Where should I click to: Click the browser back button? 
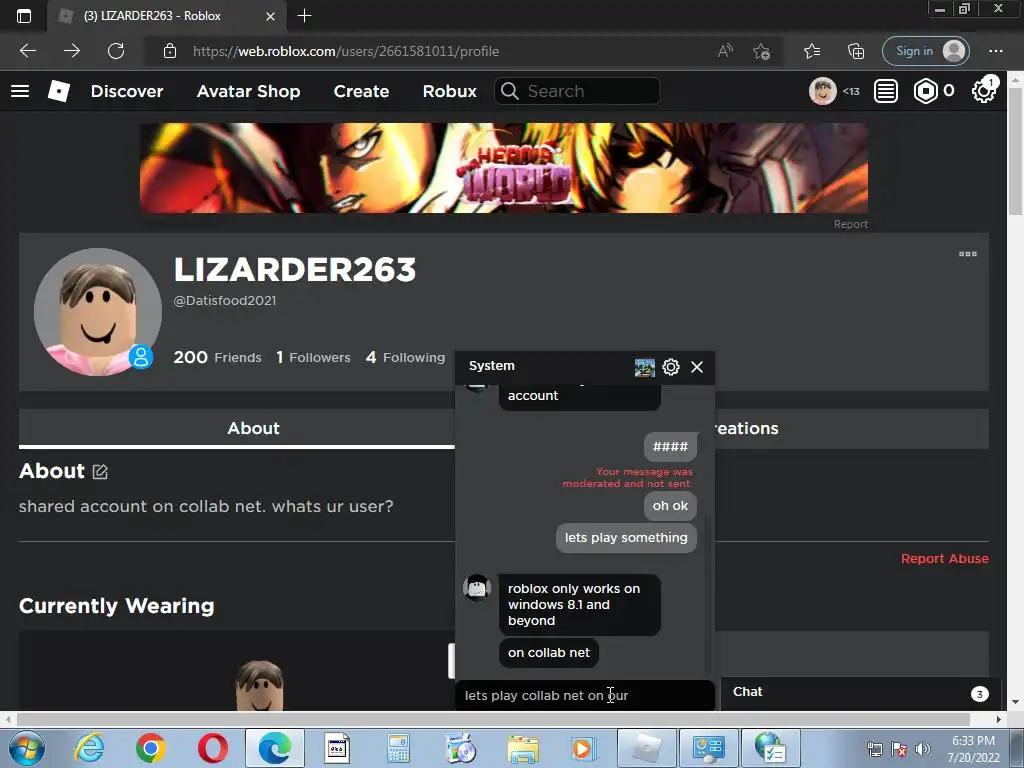pos(27,51)
